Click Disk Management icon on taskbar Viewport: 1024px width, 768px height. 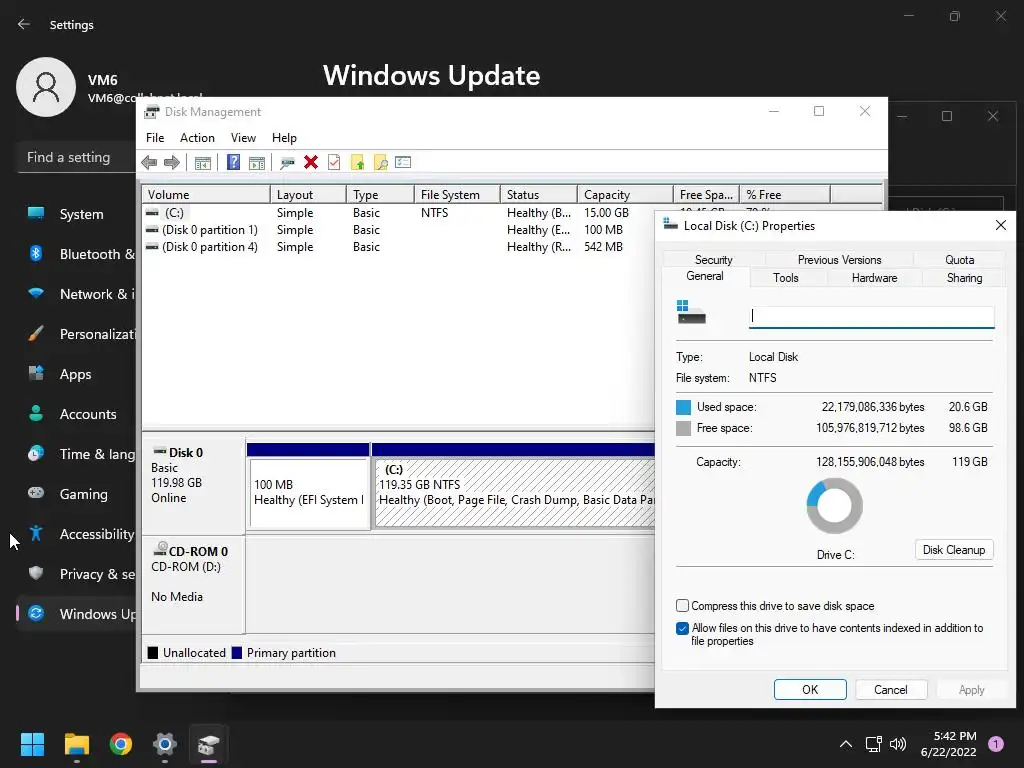209,744
